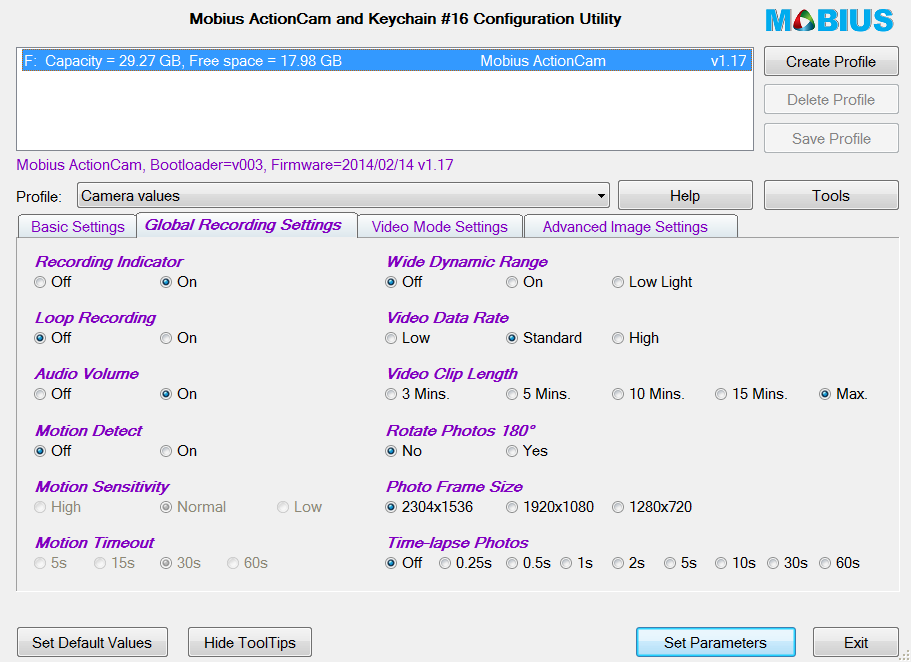Pick 2304x1536 photo frame size
This screenshot has height=662, width=911.
point(429,507)
